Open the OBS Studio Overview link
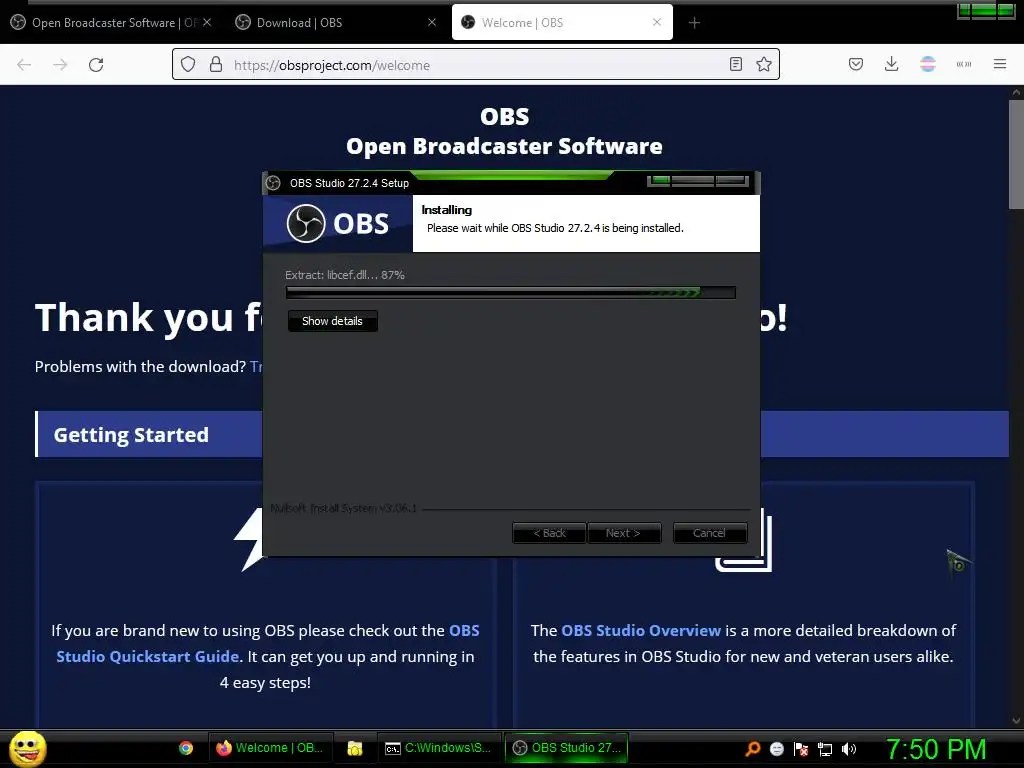Viewport: 1024px width, 768px height. (641, 630)
